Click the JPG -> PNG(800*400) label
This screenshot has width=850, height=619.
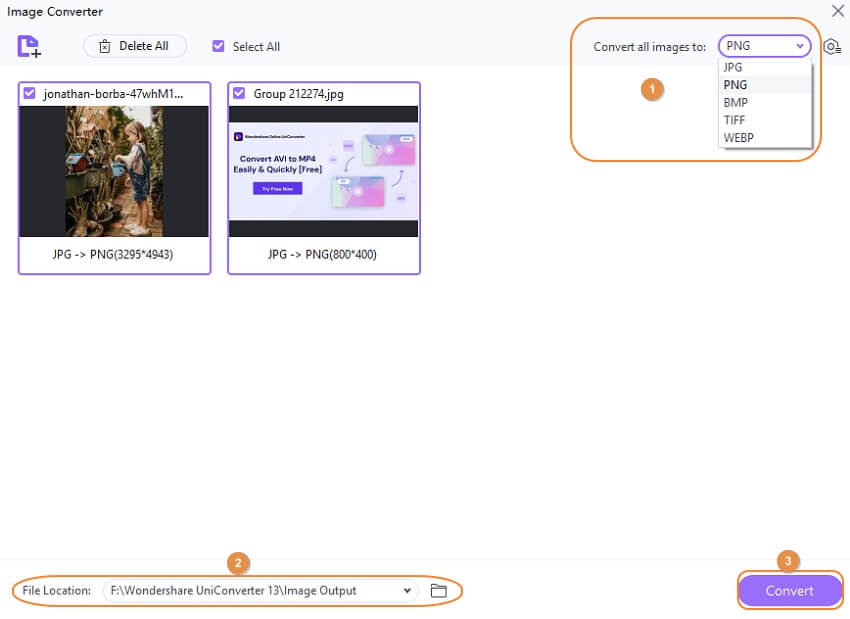(x=322, y=254)
